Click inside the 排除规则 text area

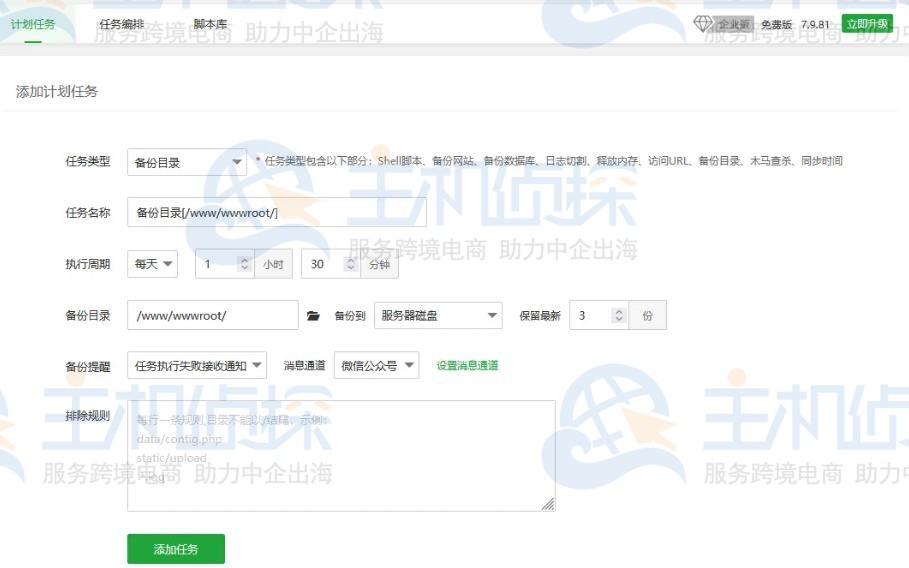point(341,456)
